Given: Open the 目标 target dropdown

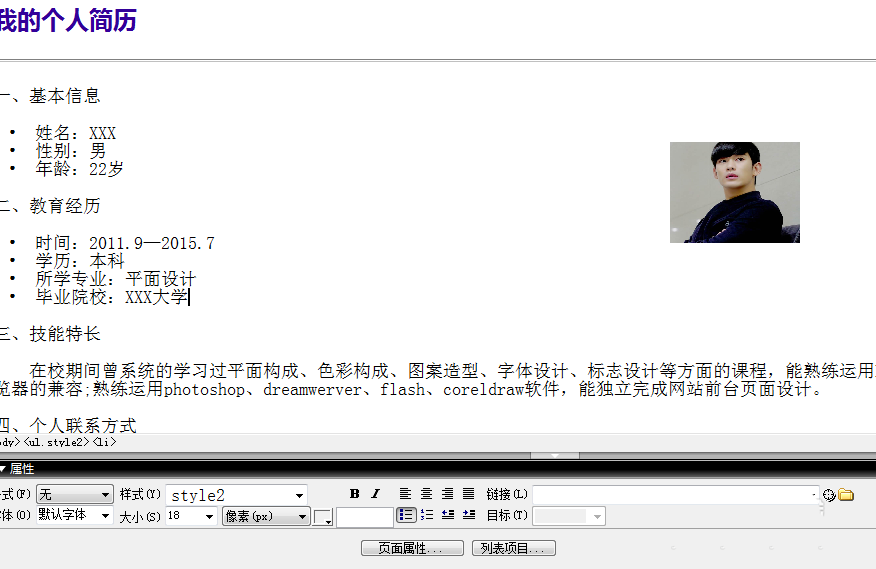Looking at the screenshot, I should 569,516.
